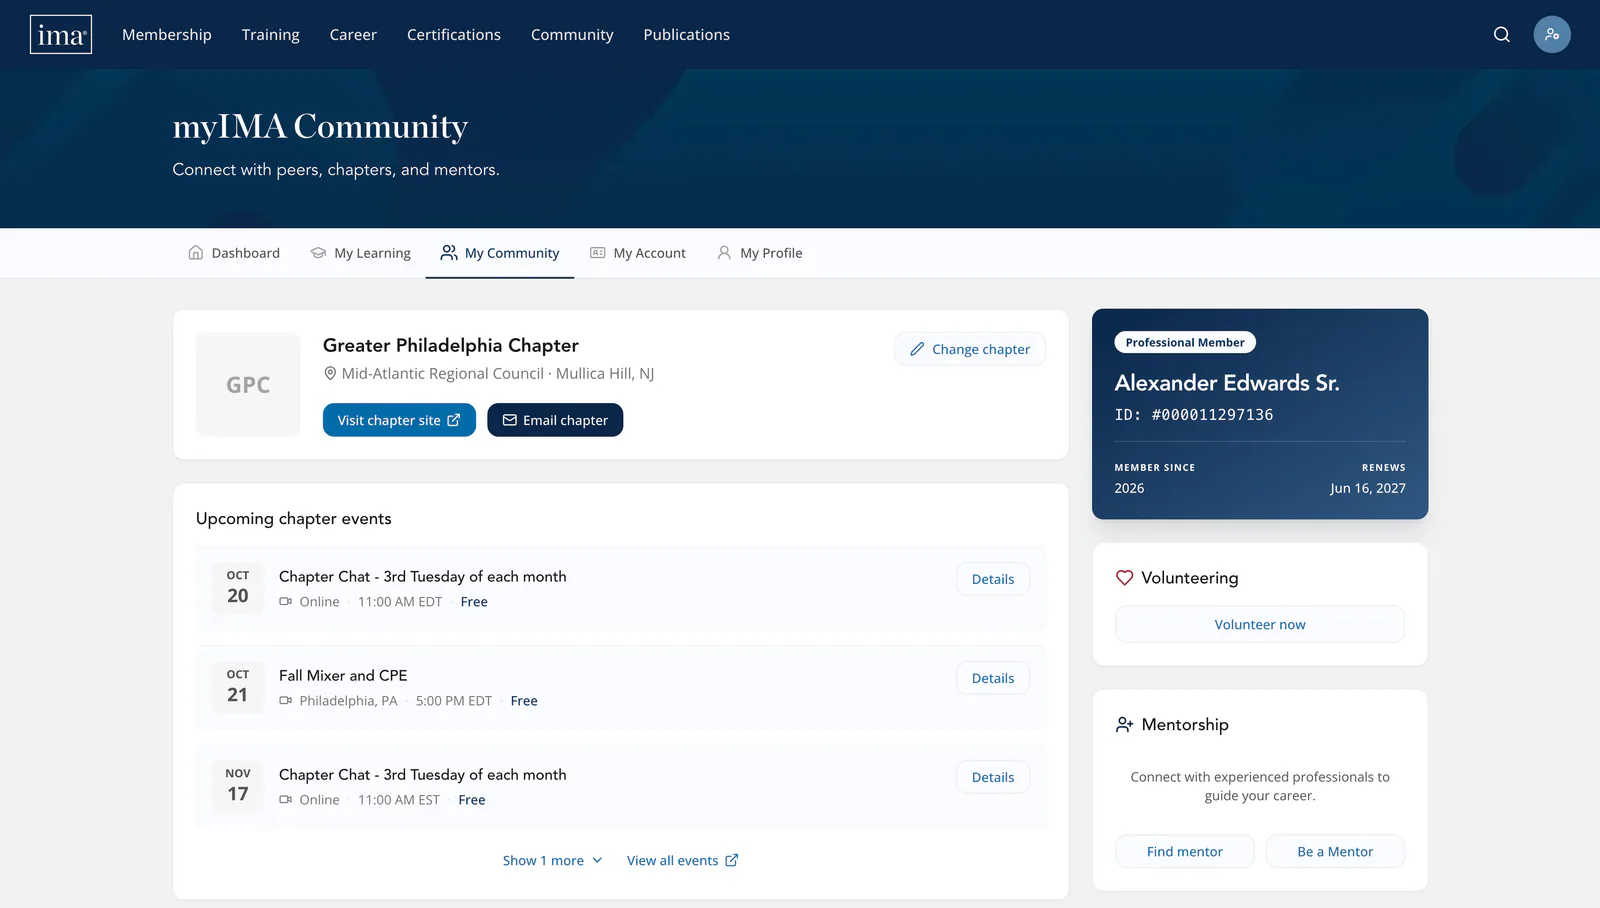The width and height of the screenshot is (1600, 908).
Task: Expand Show 1 more events
Action: 553,861
